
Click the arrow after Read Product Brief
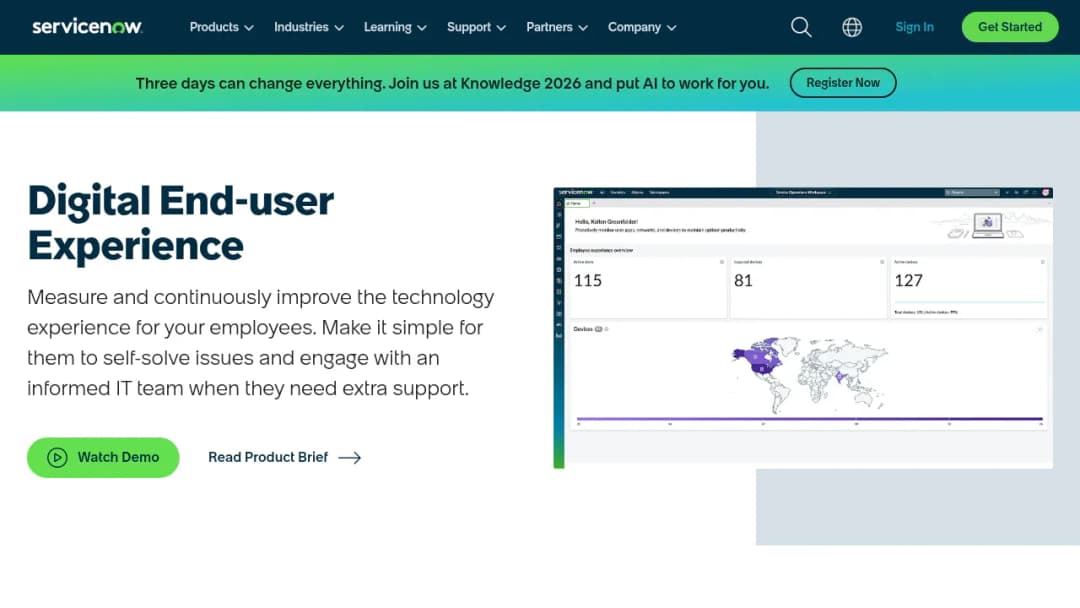click(350, 458)
